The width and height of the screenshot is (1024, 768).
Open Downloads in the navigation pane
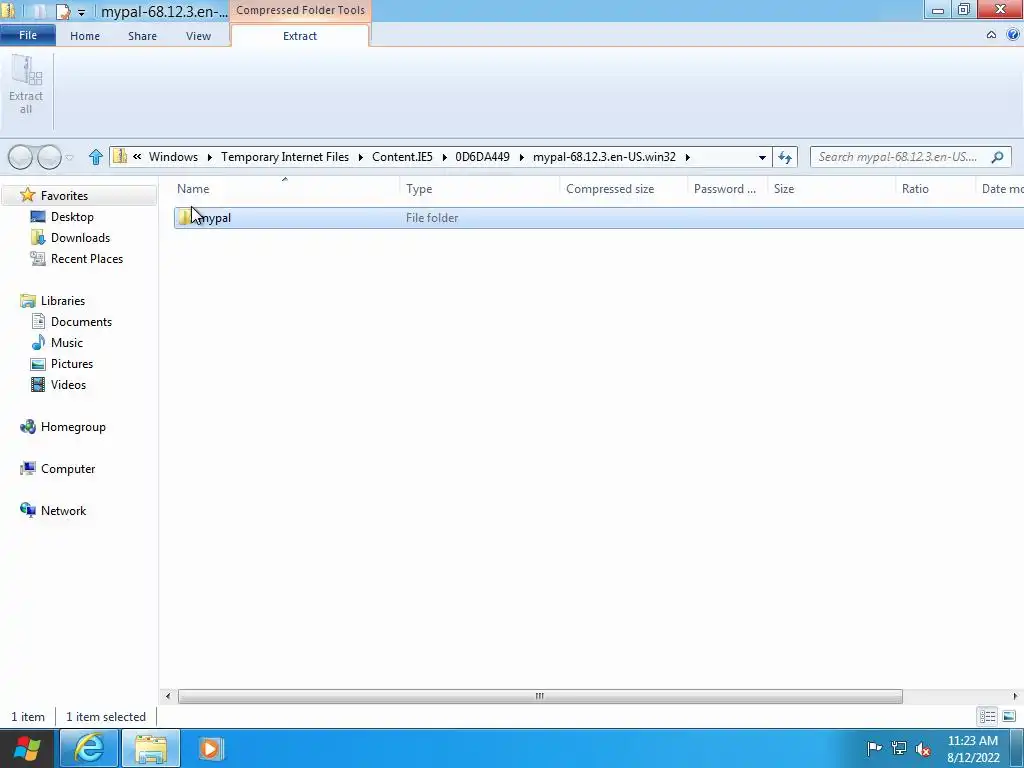coord(80,238)
